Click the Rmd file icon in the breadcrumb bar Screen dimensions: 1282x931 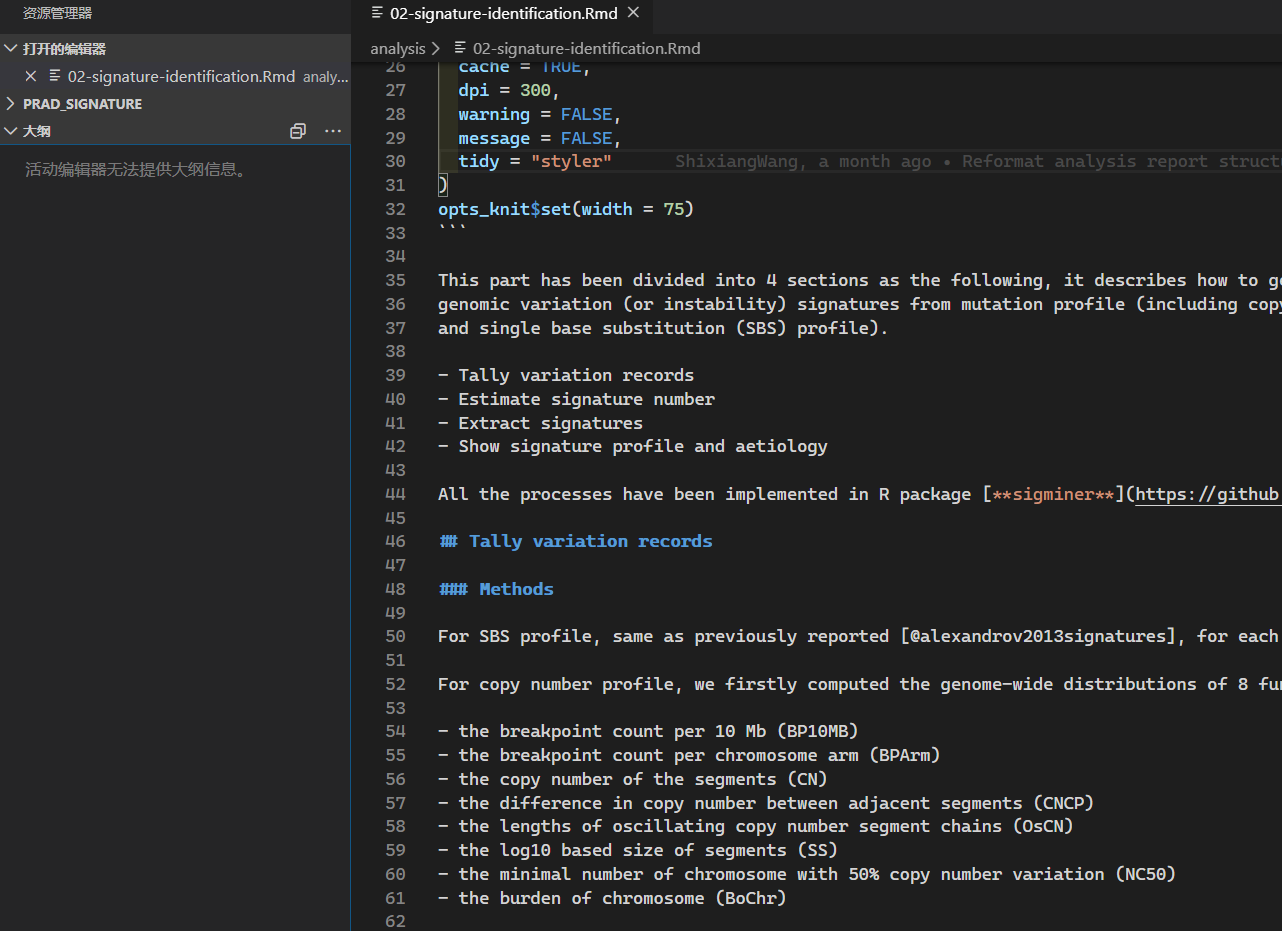pos(458,47)
